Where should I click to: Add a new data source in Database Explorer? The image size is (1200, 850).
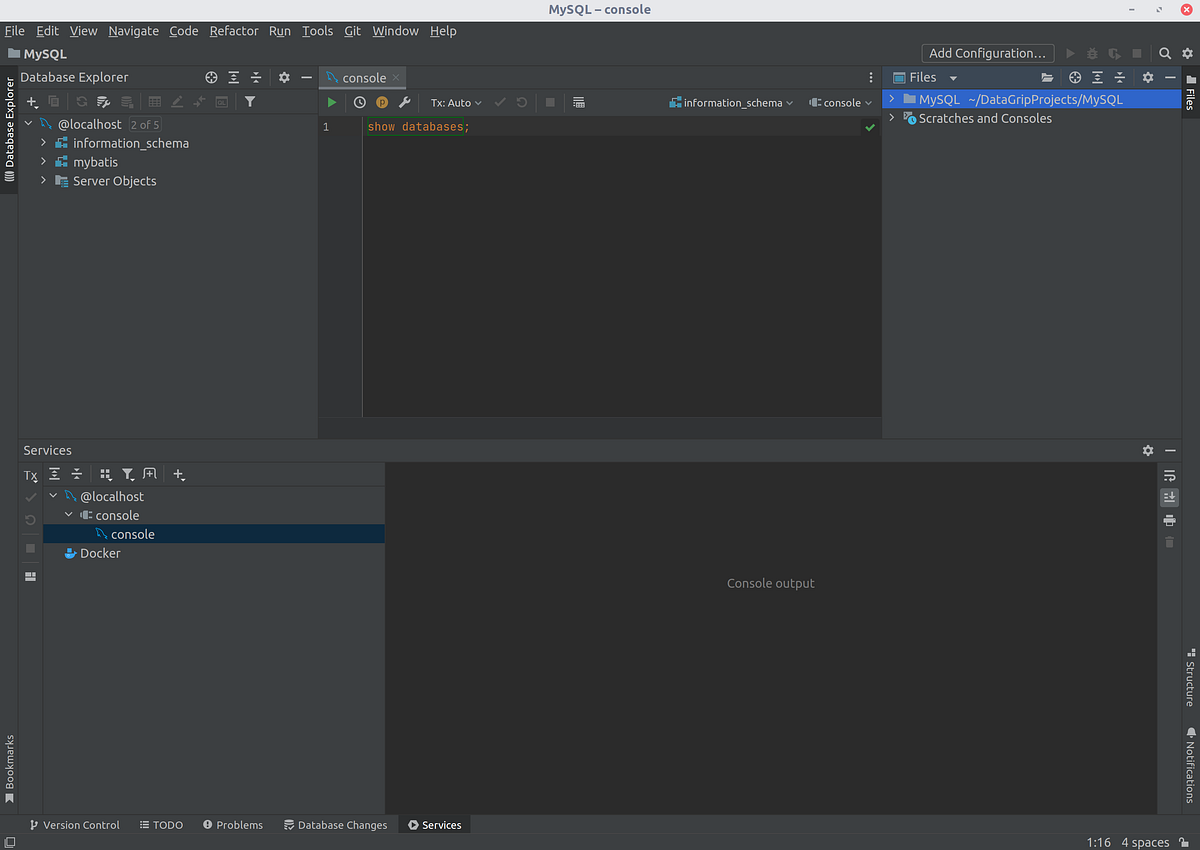click(31, 101)
